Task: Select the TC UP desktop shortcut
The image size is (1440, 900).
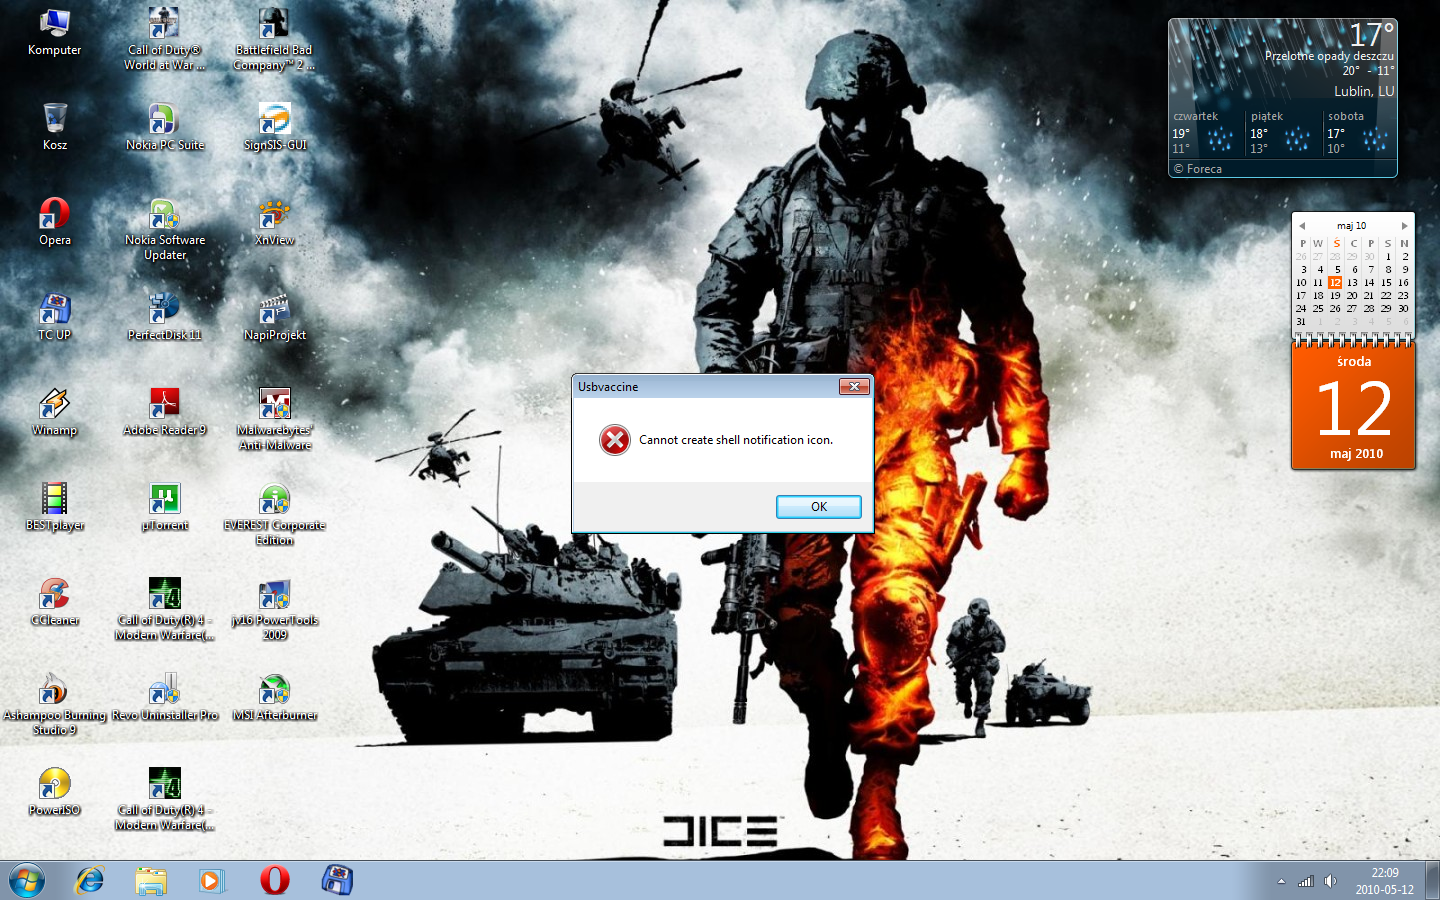Action: point(55,317)
